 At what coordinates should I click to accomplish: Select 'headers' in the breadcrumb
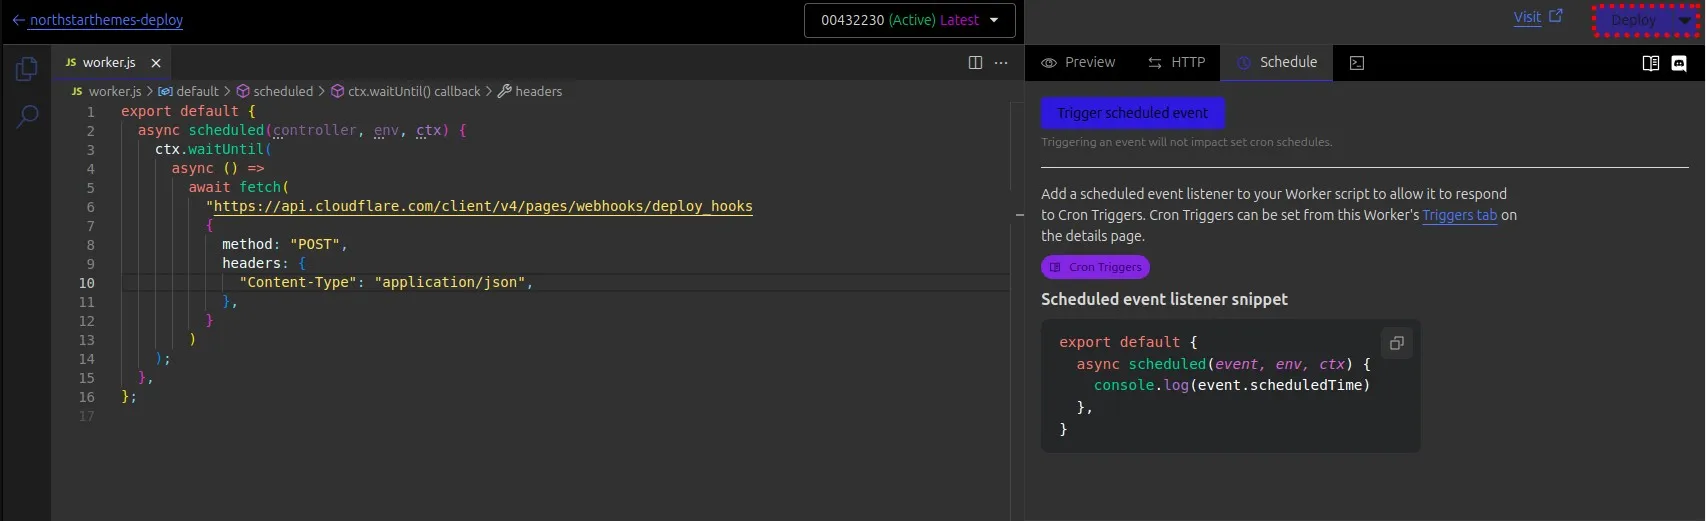(x=530, y=91)
